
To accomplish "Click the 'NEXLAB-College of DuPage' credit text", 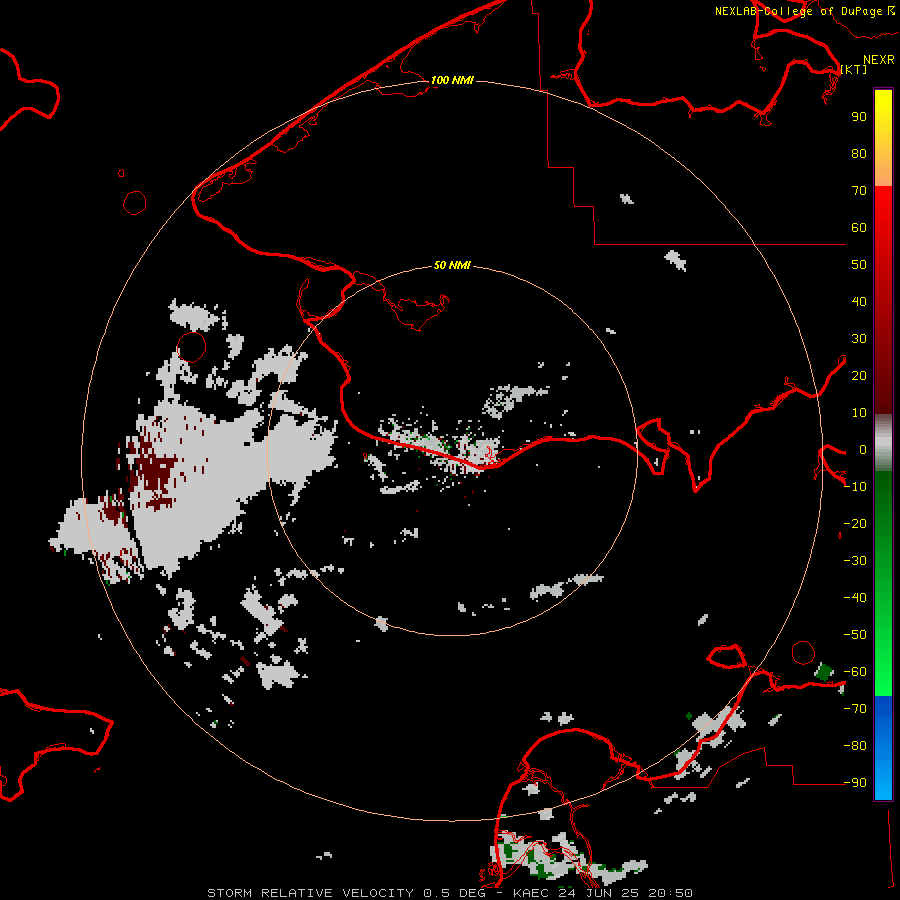I will 798,11.
